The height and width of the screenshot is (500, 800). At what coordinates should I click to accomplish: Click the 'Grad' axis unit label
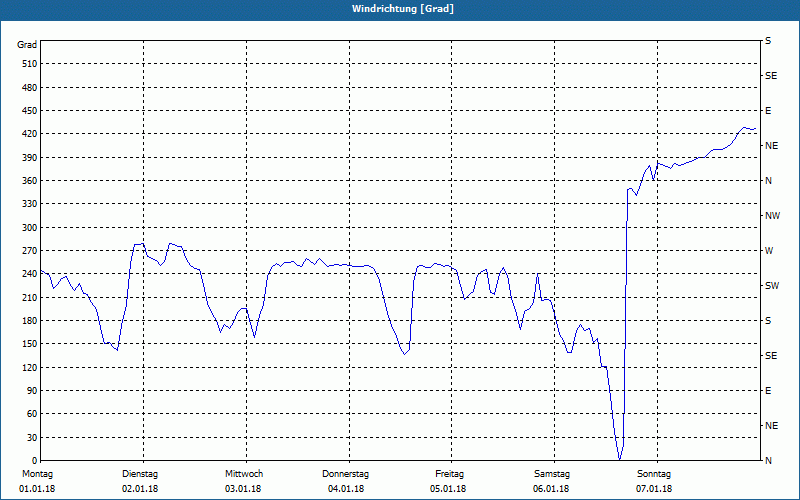(27, 45)
